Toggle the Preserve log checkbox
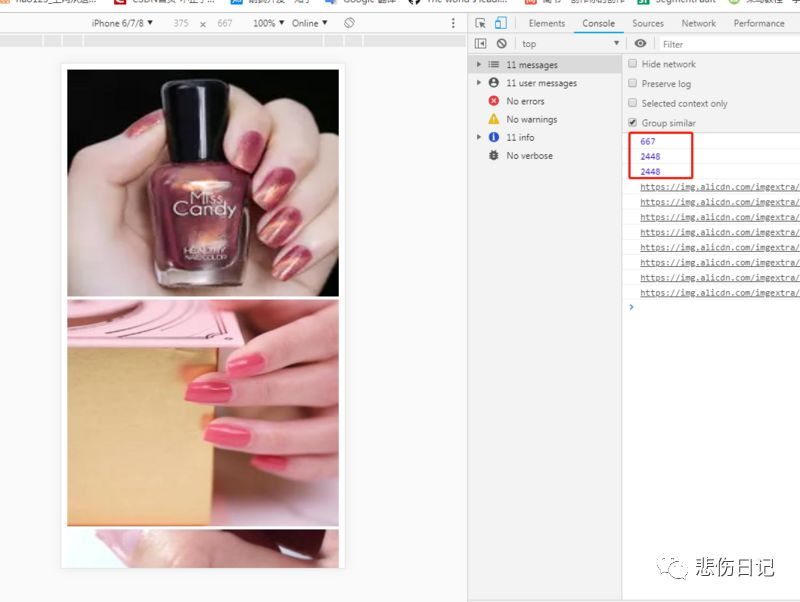 (633, 83)
